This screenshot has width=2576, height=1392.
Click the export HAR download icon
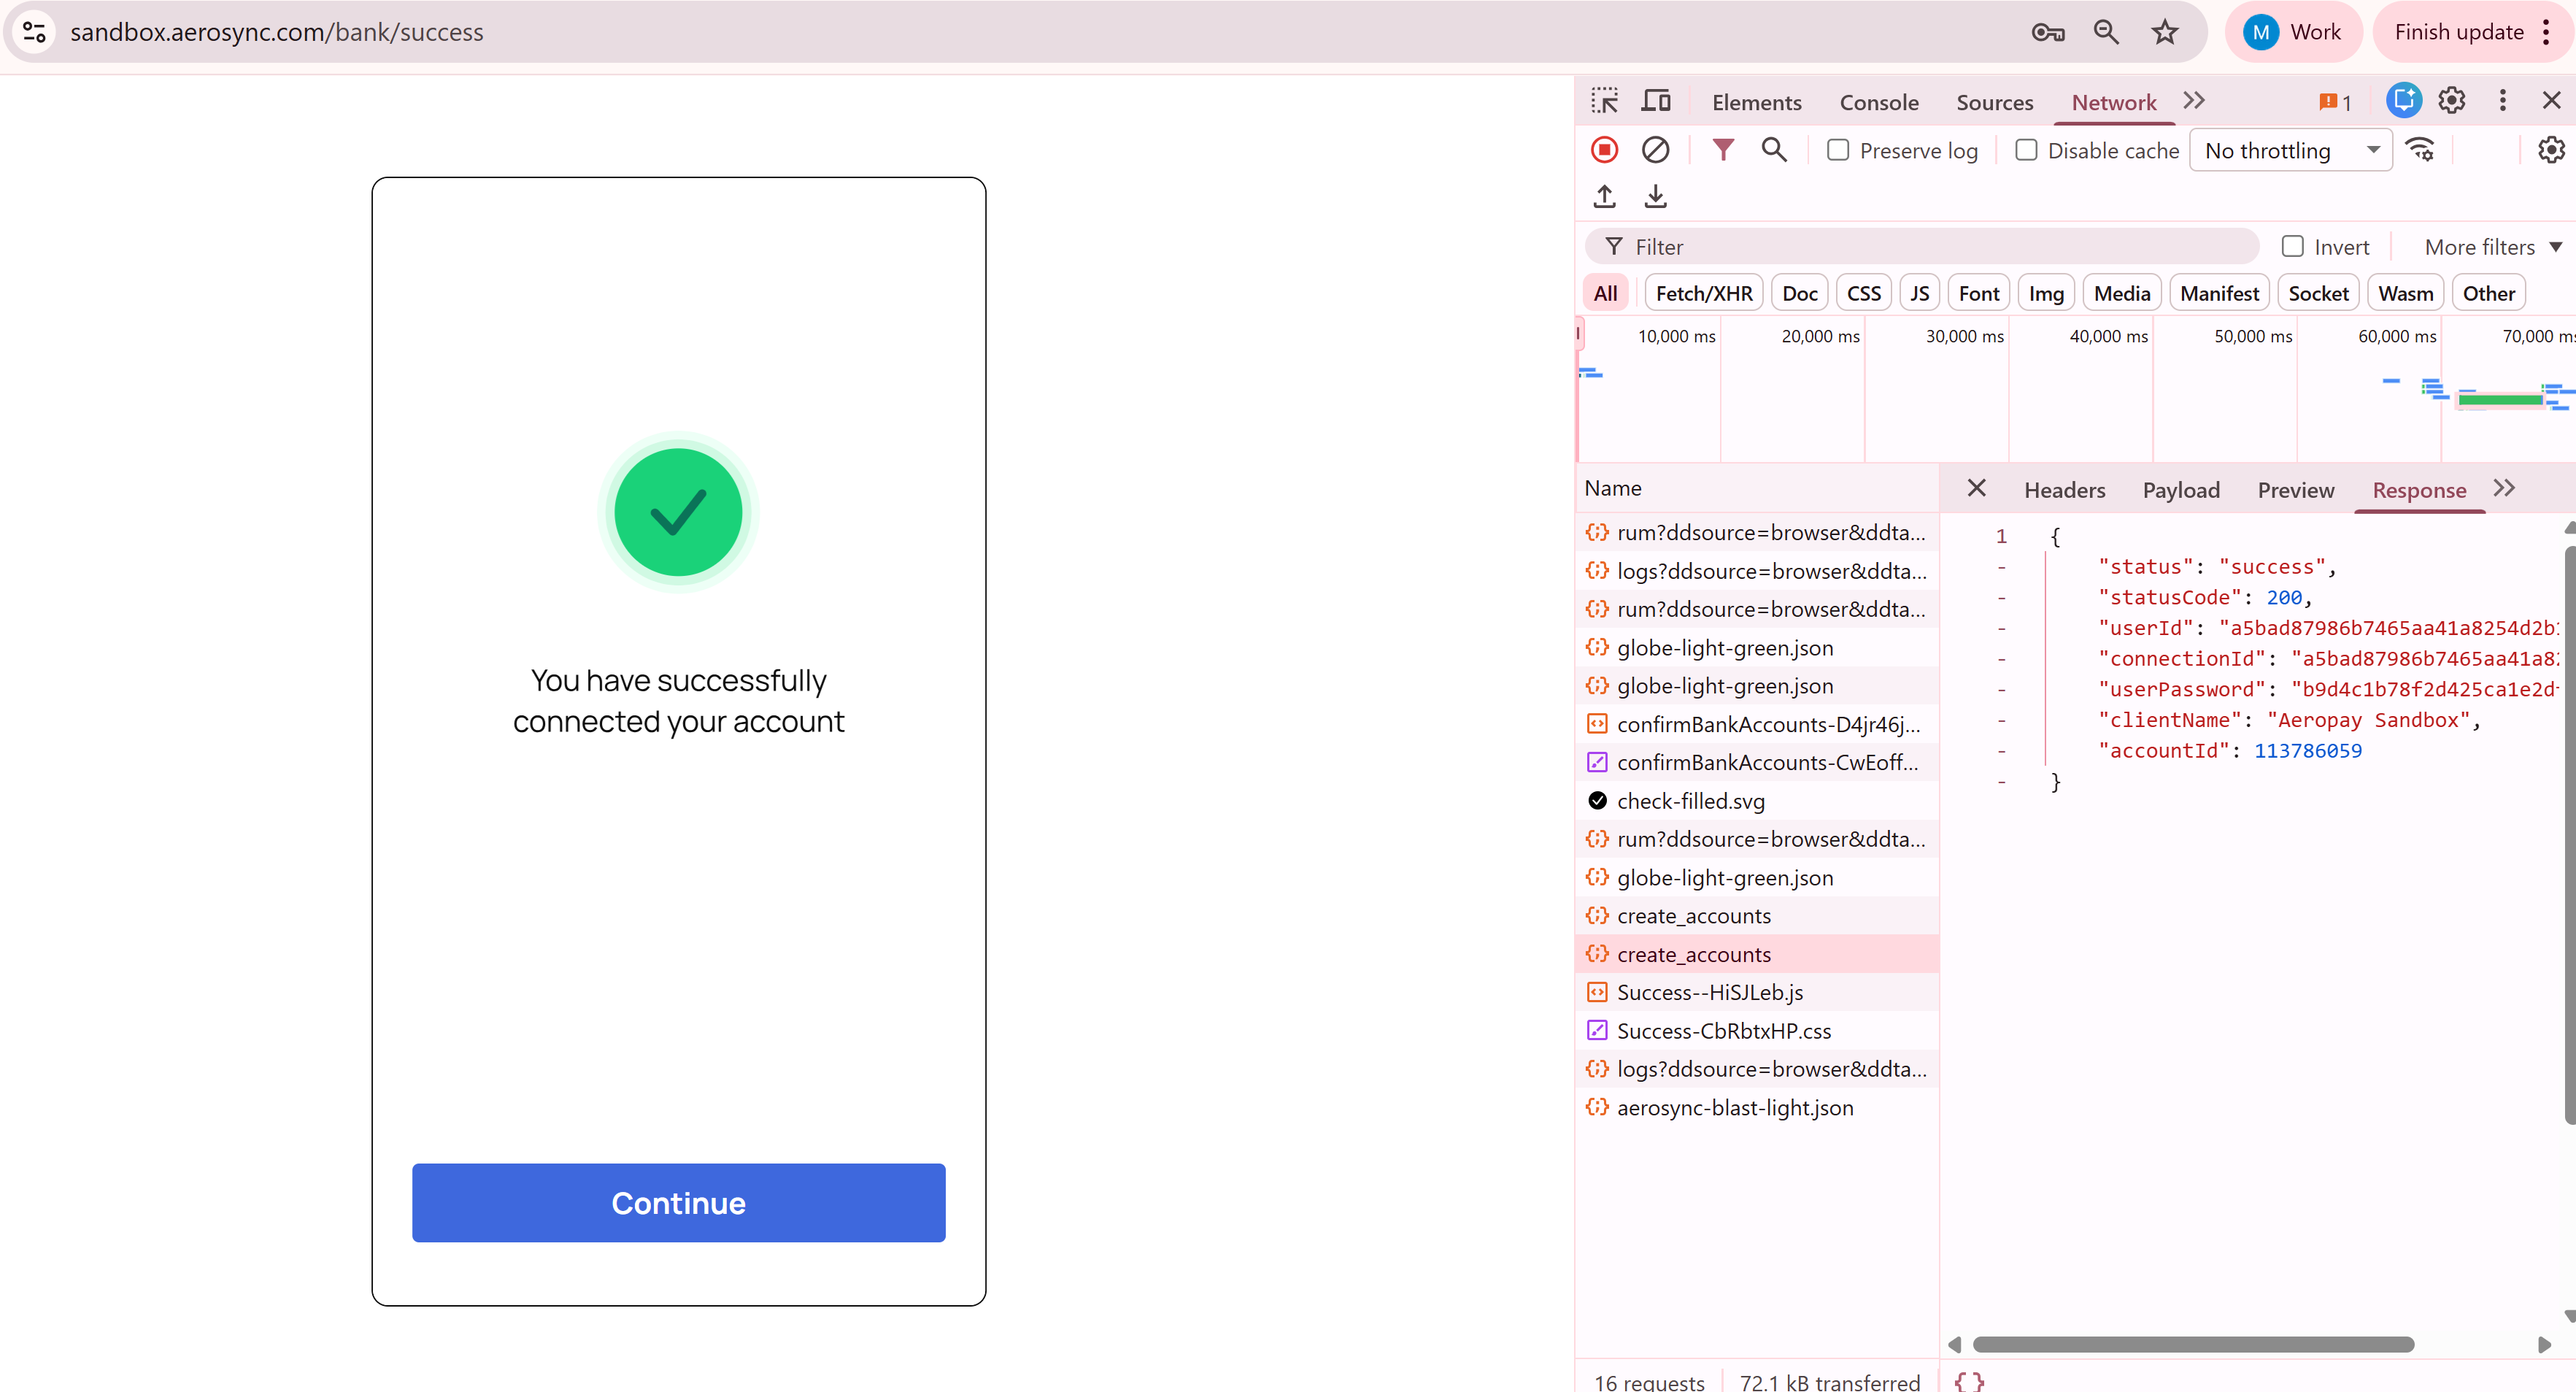tap(1655, 196)
